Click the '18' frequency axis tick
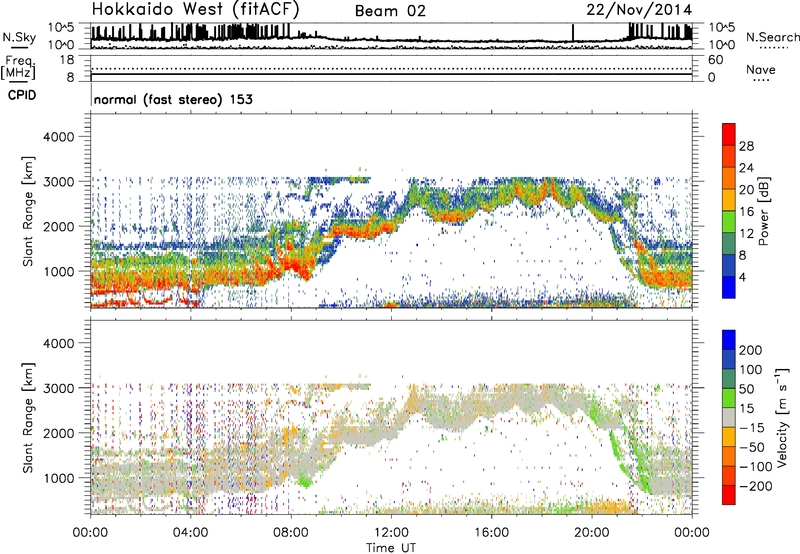The image size is (800, 554). [67, 60]
